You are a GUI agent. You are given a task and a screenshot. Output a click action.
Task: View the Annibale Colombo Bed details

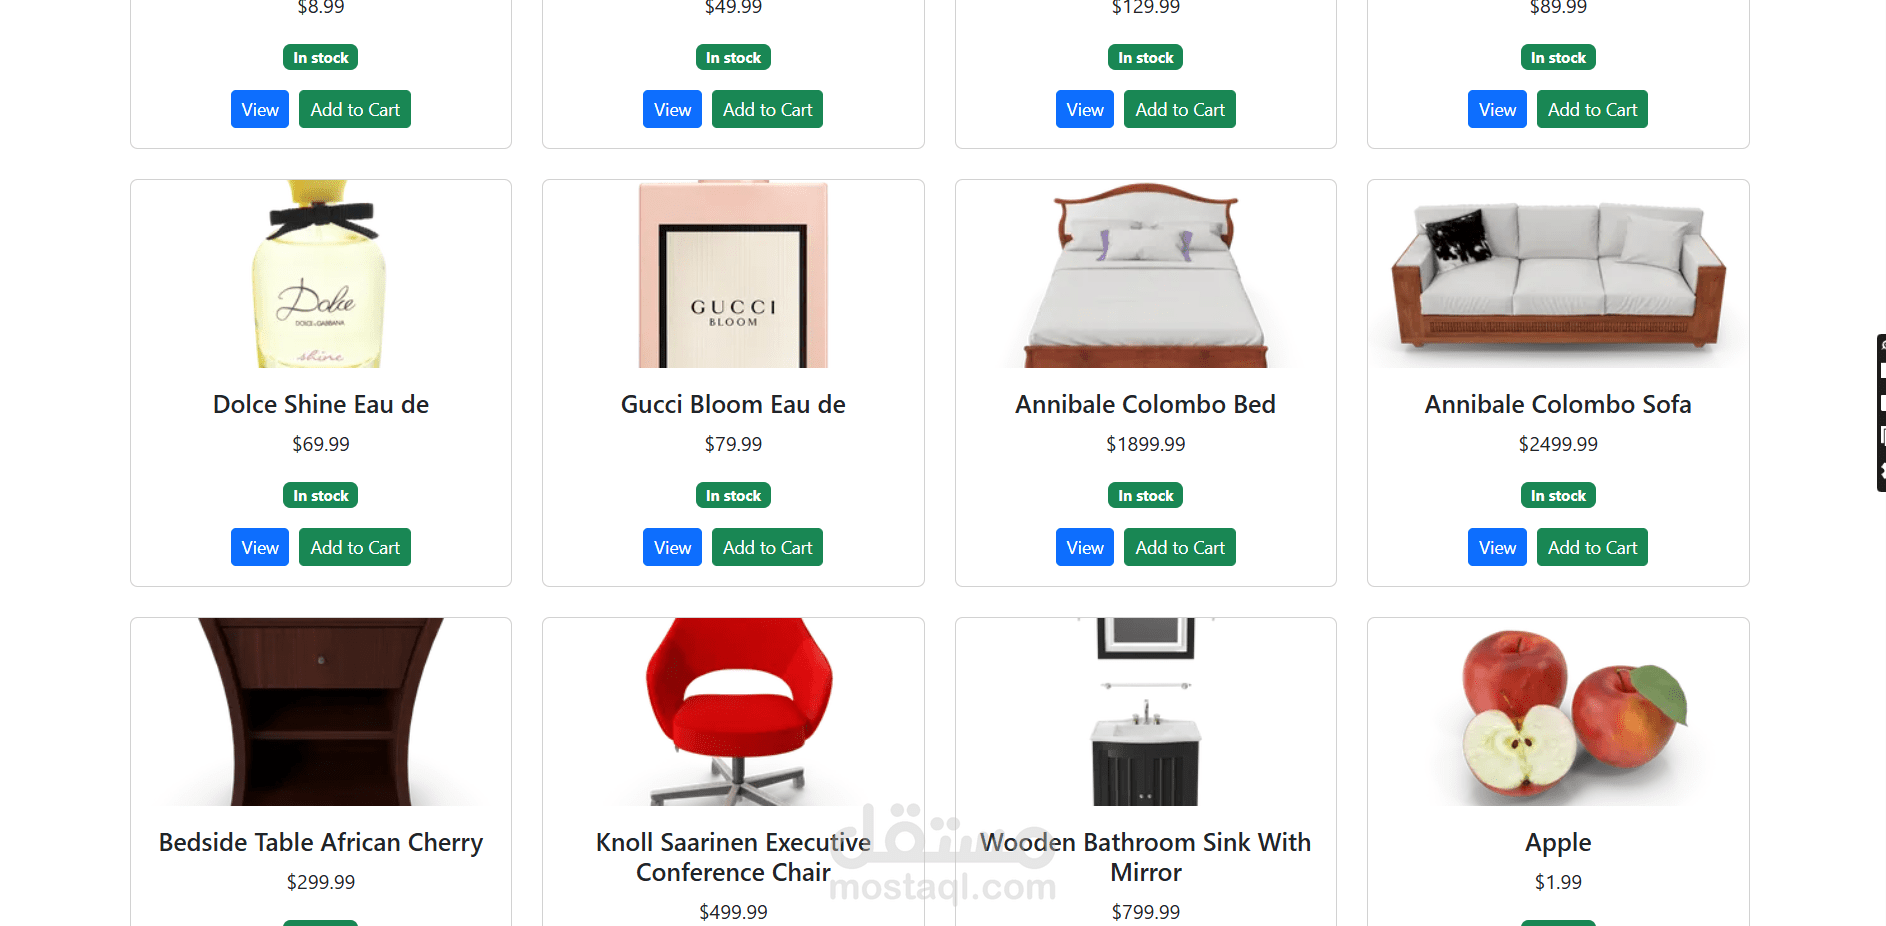[x=1085, y=547]
